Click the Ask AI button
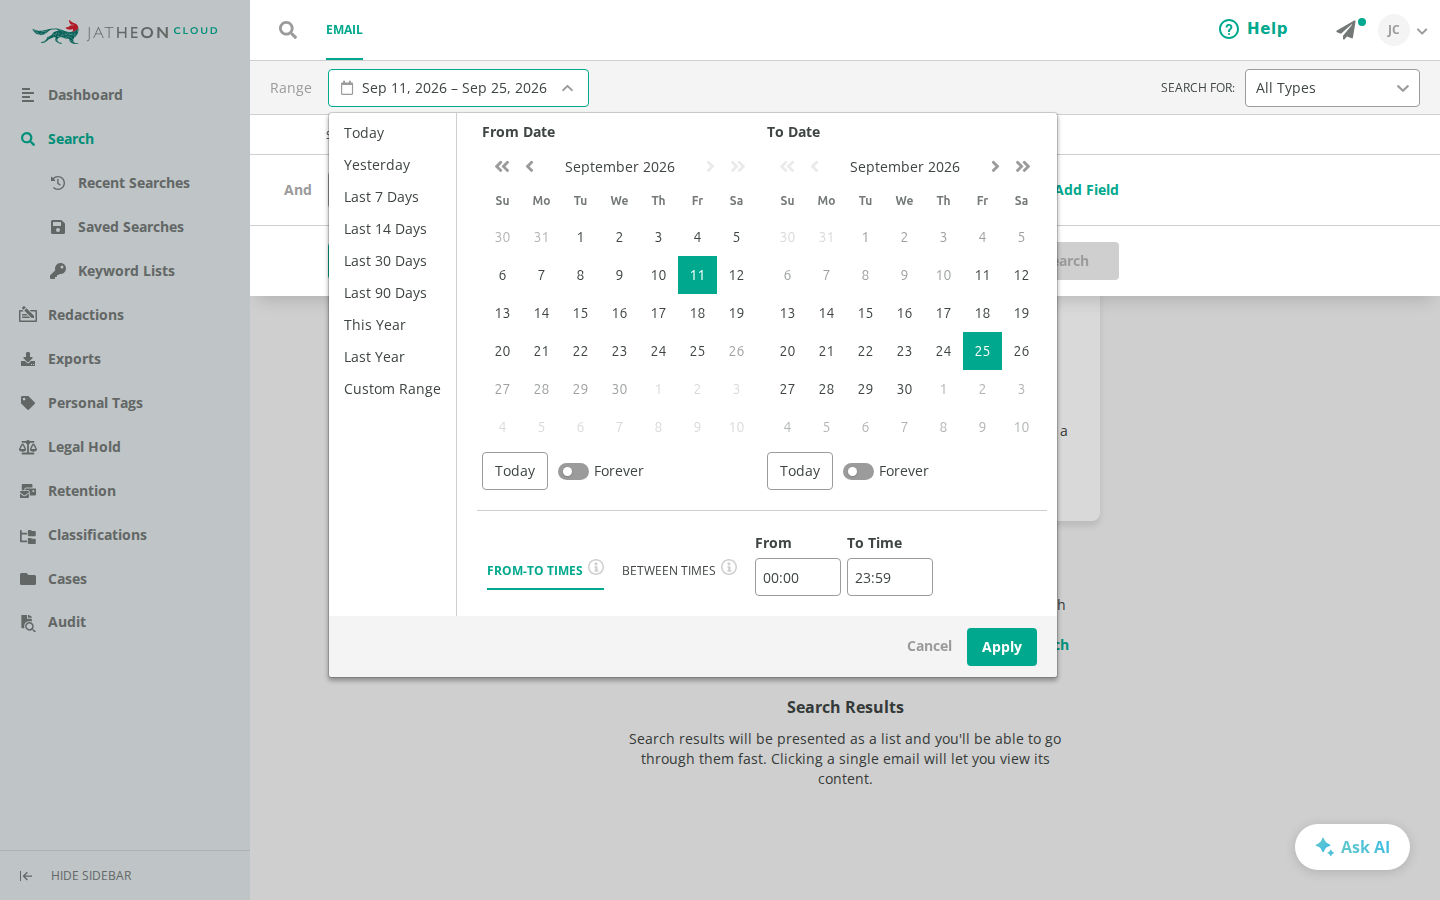Image resolution: width=1440 pixels, height=900 pixels. [1352, 847]
